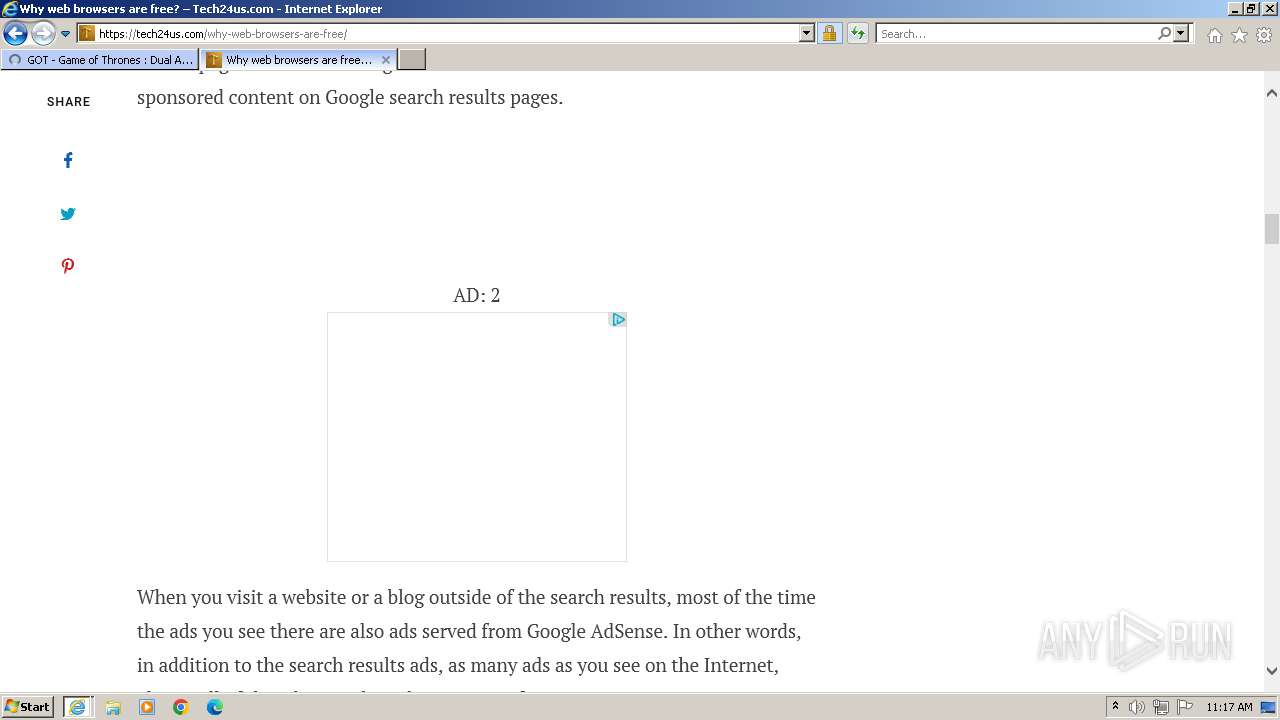This screenshot has width=1280, height=720.
Task: Go back with the browser Back button
Action: [x=15, y=33]
